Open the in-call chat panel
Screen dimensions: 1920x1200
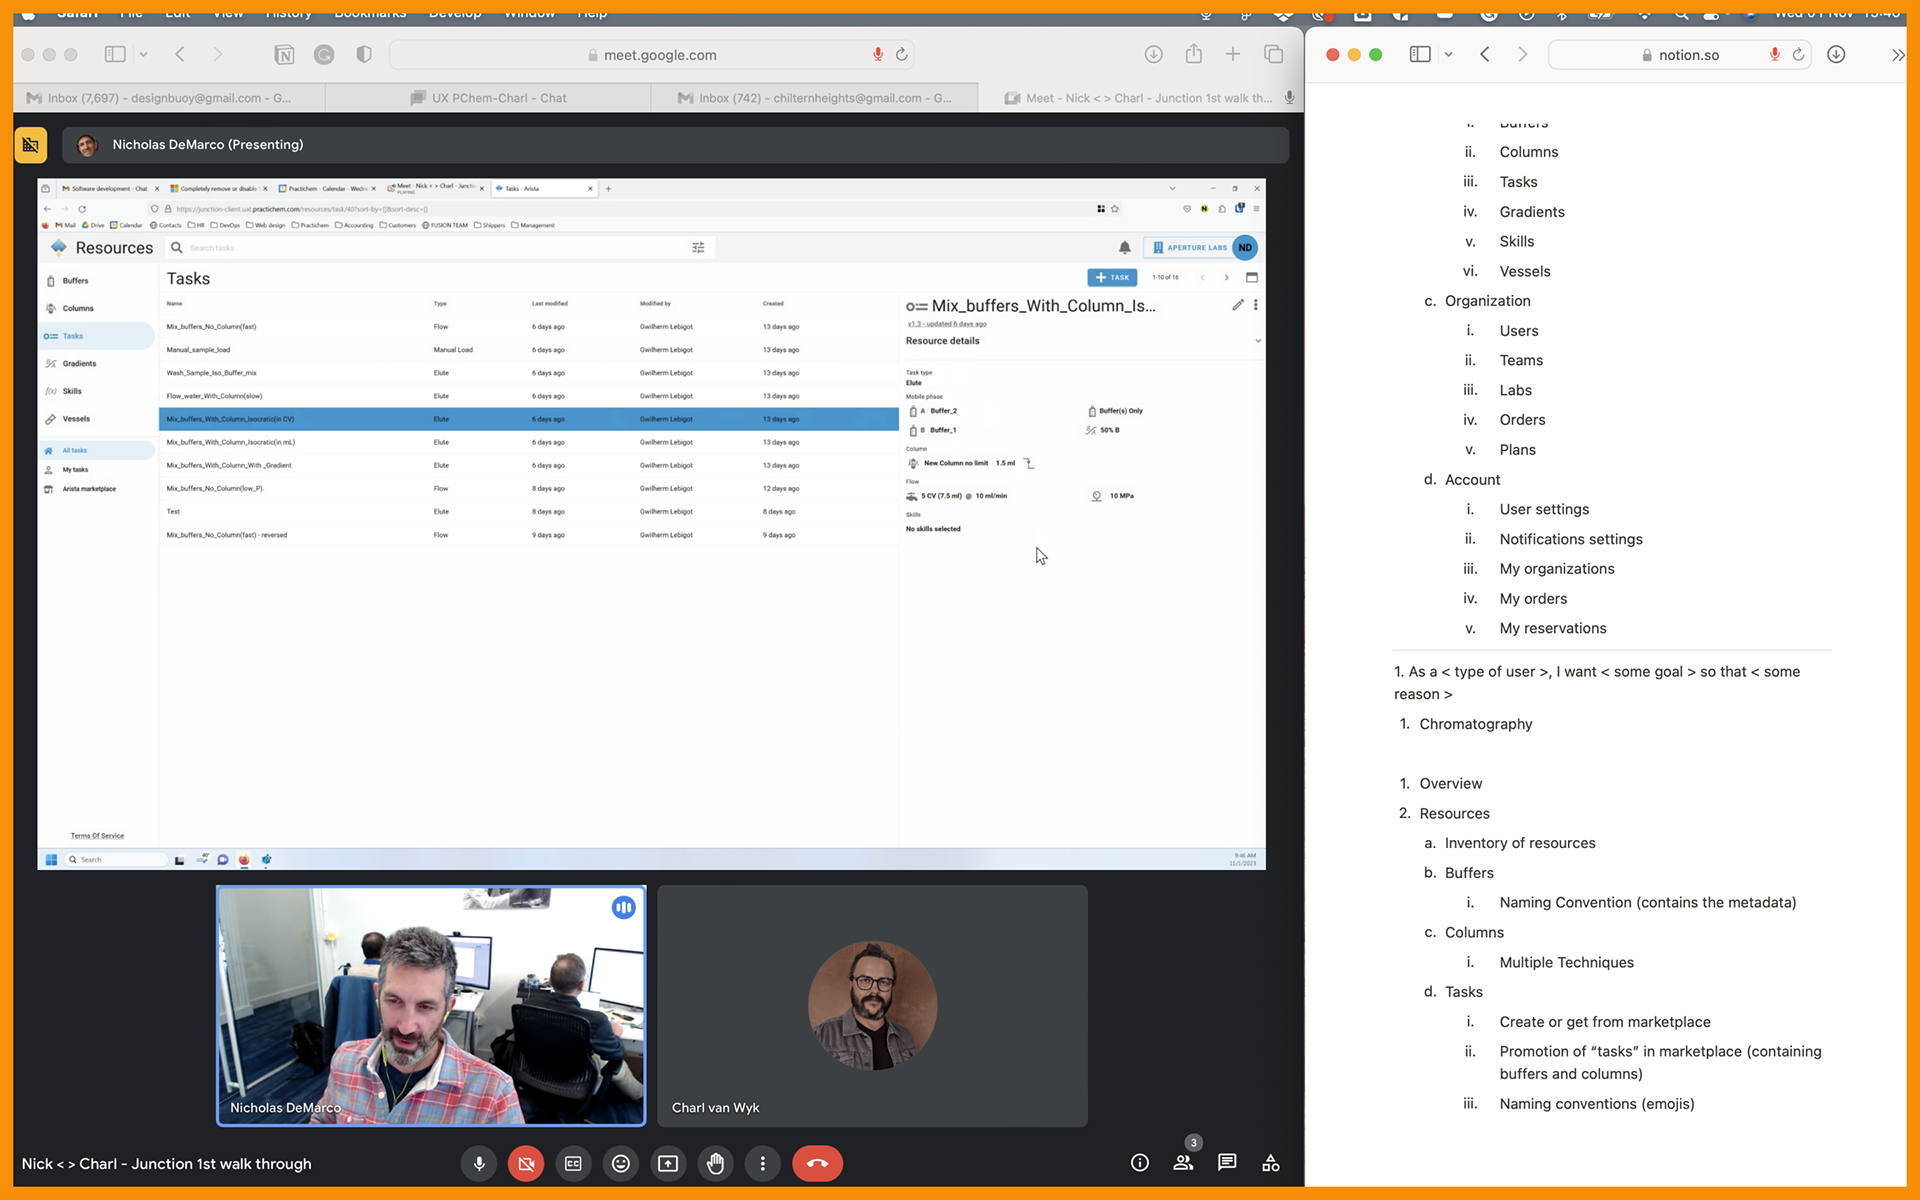pos(1227,1163)
